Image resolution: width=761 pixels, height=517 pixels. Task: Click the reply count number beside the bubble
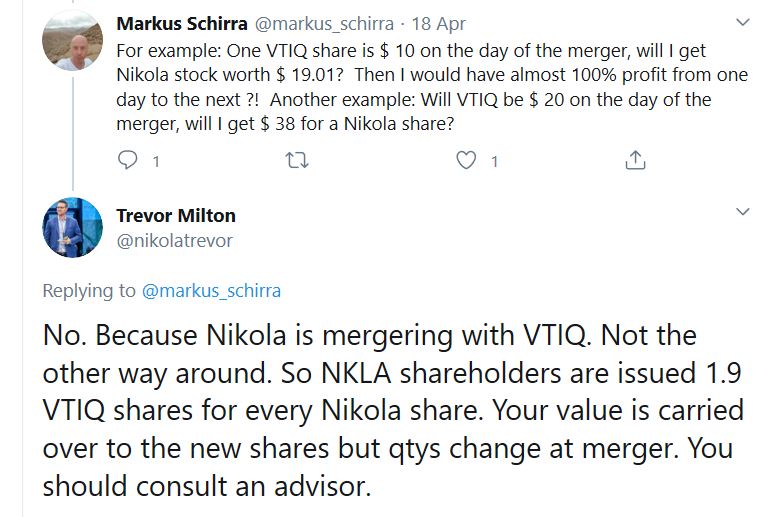click(155, 160)
